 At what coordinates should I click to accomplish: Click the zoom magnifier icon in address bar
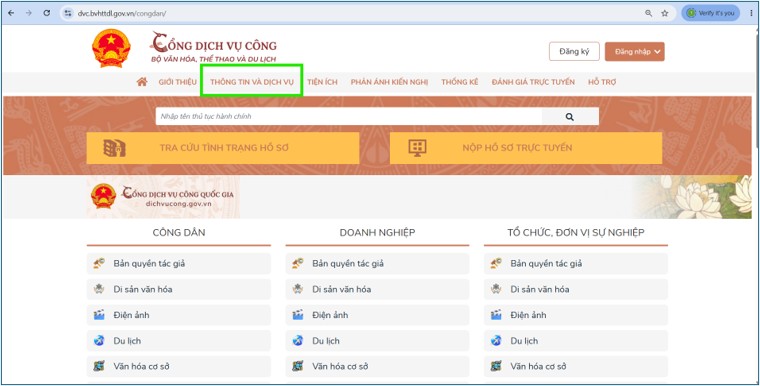[649, 13]
